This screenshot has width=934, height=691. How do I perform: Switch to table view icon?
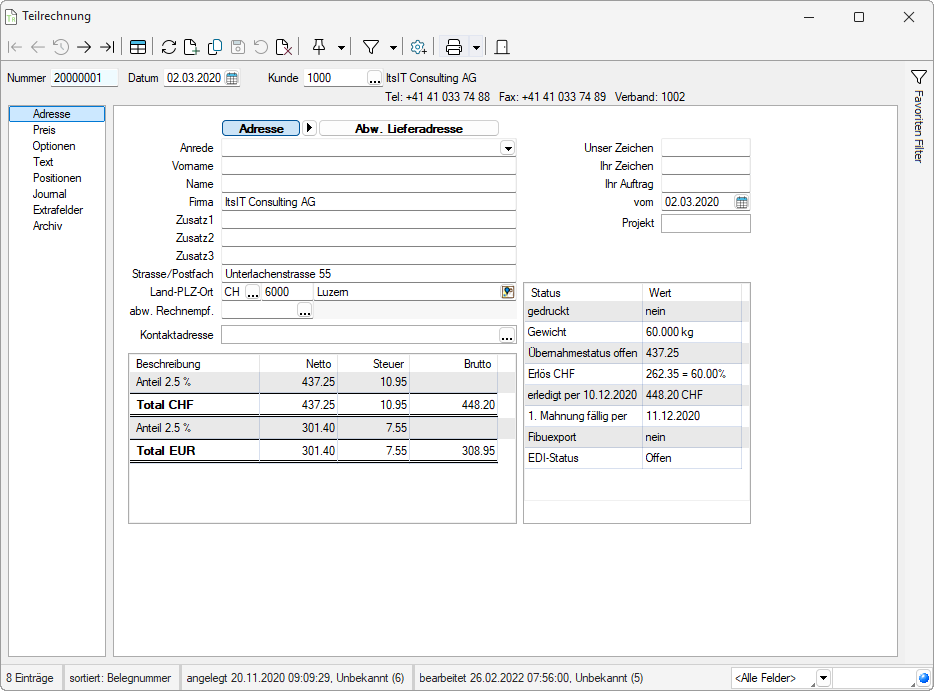click(138, 47)
